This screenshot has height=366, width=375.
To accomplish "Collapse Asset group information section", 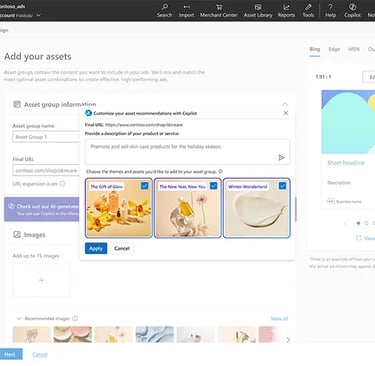I will [x=285, y=104].
